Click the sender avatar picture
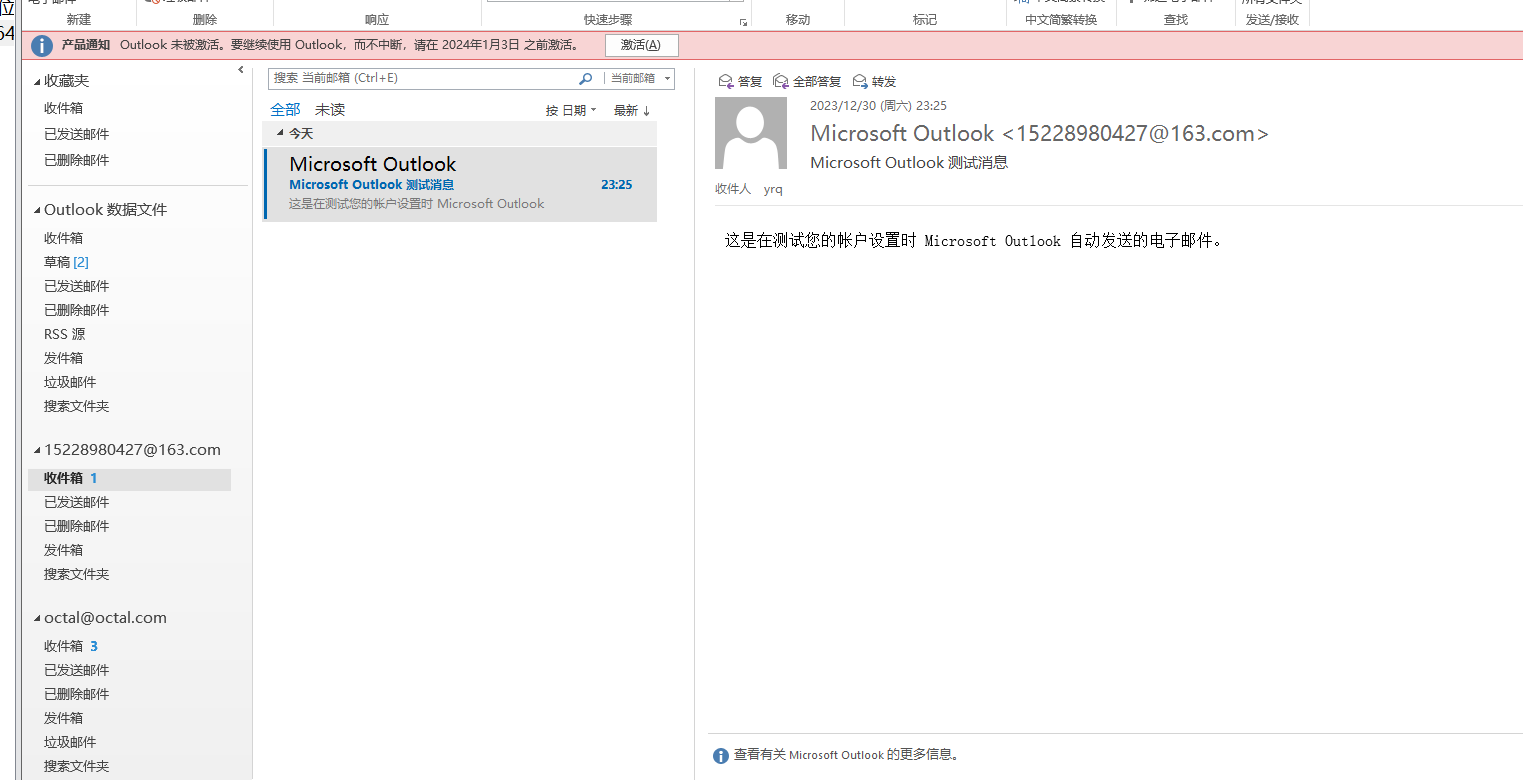The width and height of the screenshot is (1523, 780). (751, 133)
